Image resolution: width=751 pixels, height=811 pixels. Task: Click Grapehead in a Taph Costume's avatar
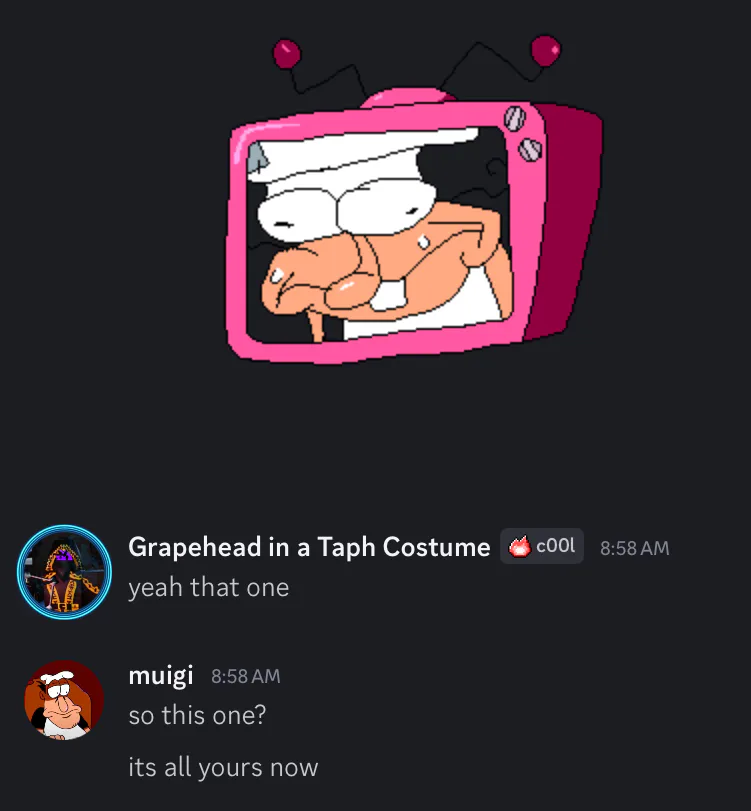(64, 572)
